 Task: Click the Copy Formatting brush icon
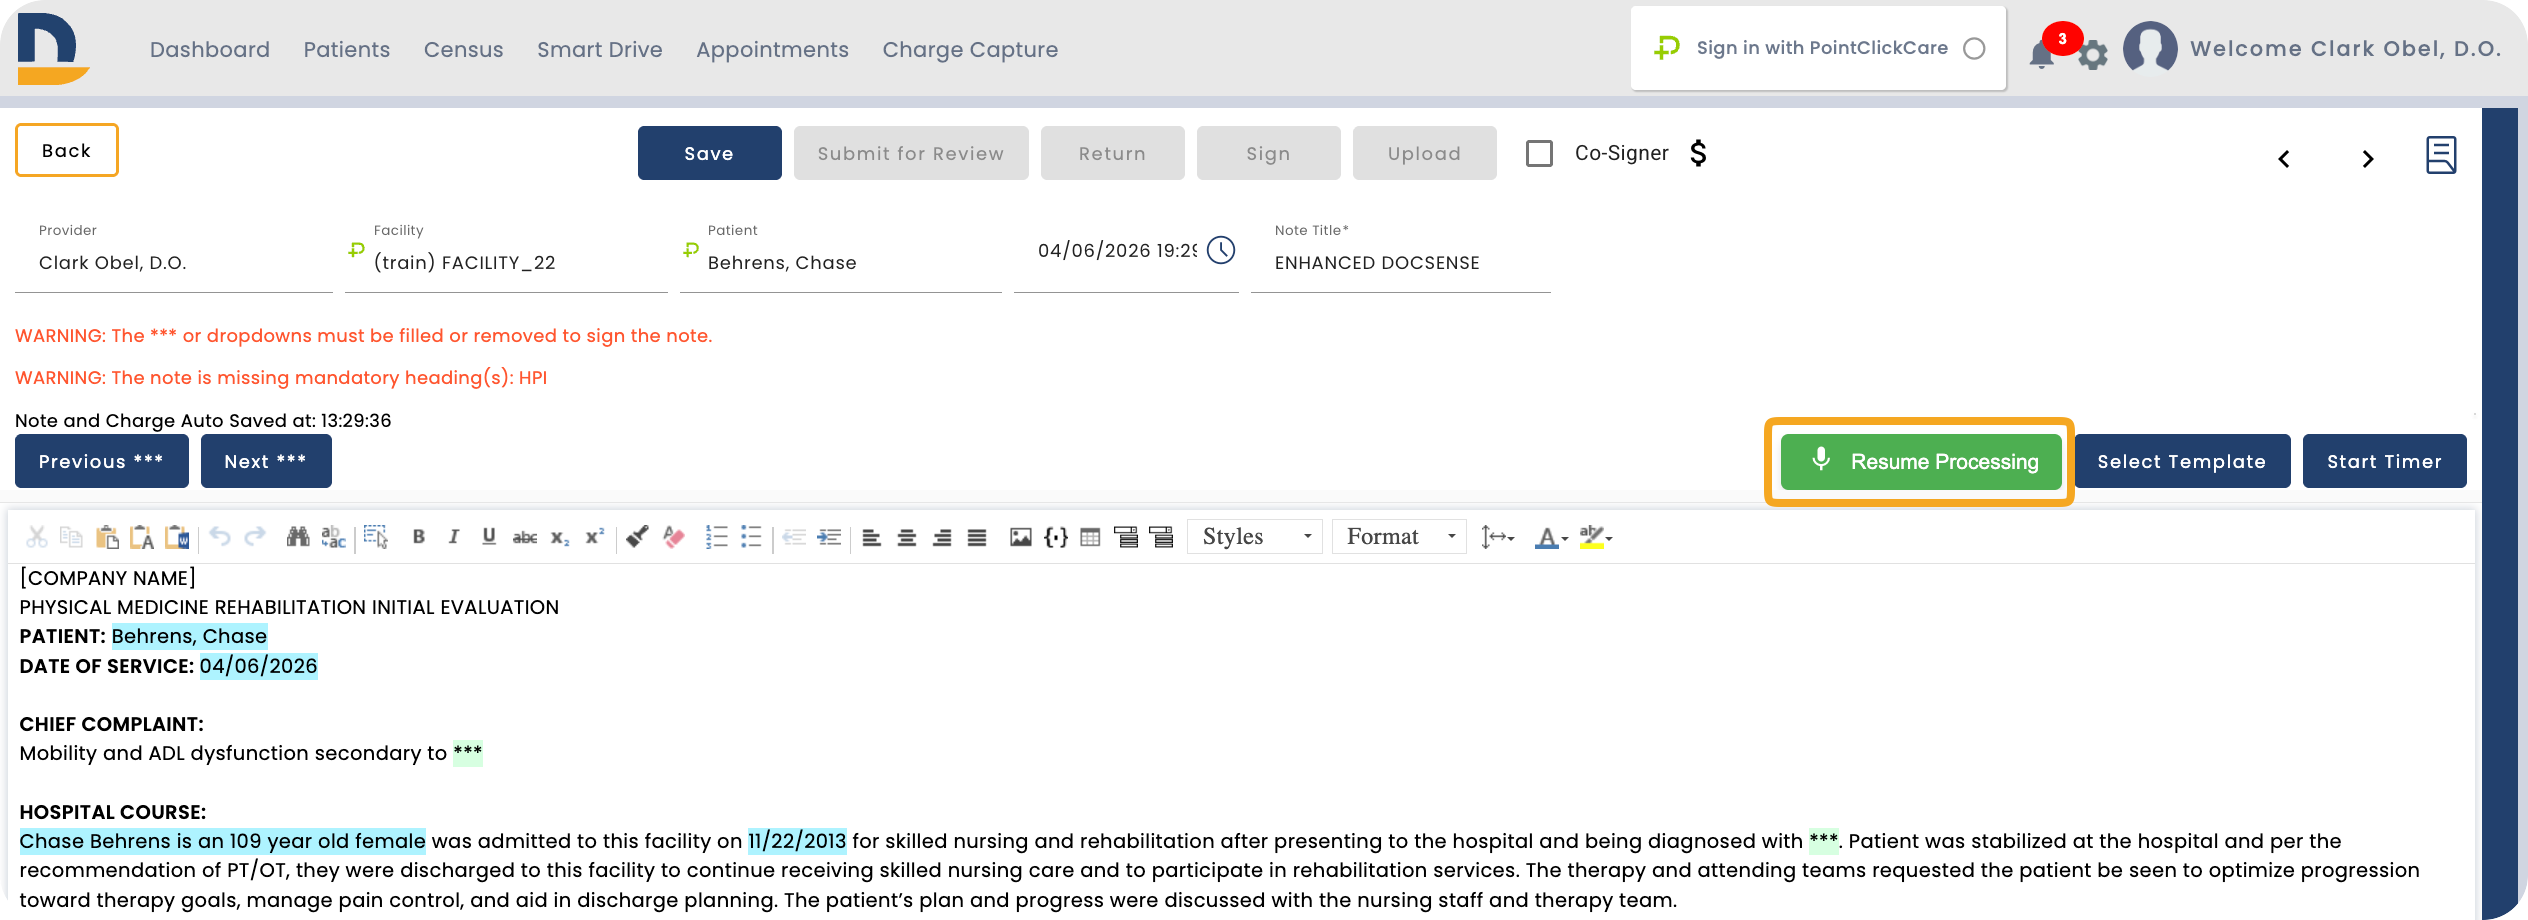(637, 537)
